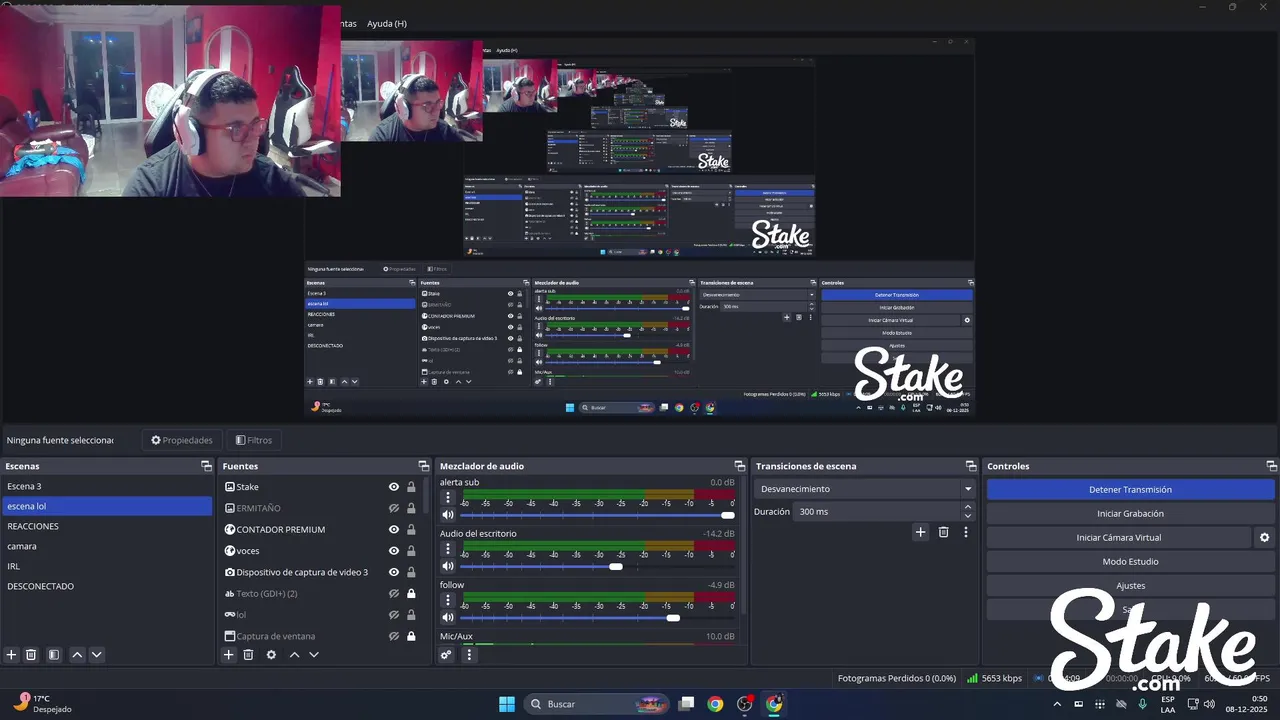Hide the CONTADOR PREMIUM source
The image size is (1280, 720).
pos(394,529)
